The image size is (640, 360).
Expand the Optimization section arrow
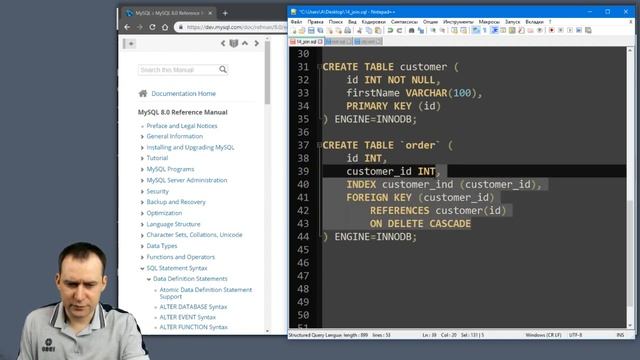tap(142, 213)
